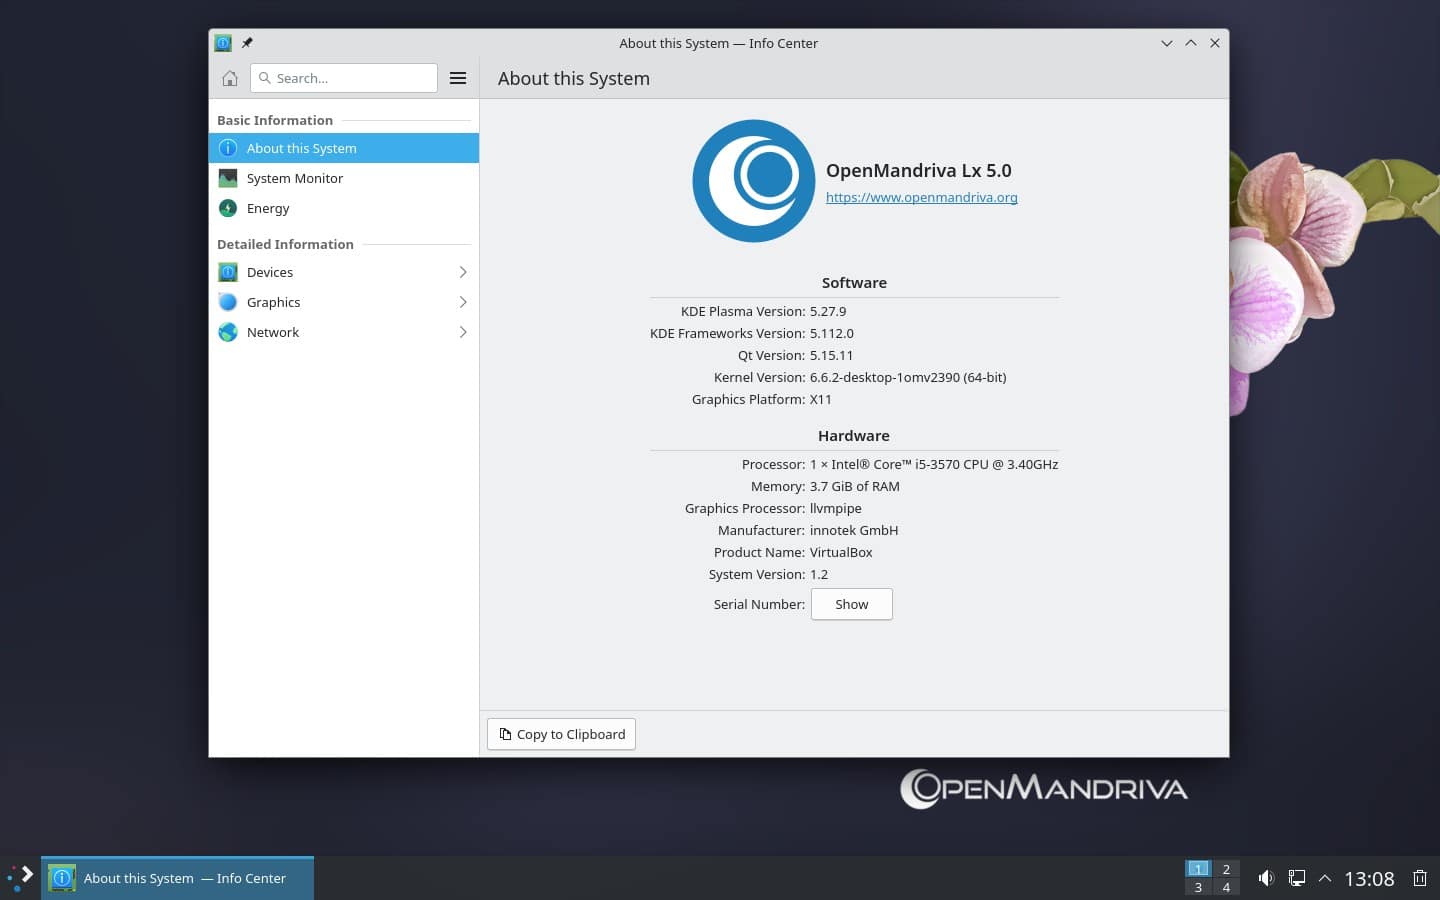The width and height of the screenshot is (1440, 900).
Task: Click the Network category icon
Action: [227, 332]
